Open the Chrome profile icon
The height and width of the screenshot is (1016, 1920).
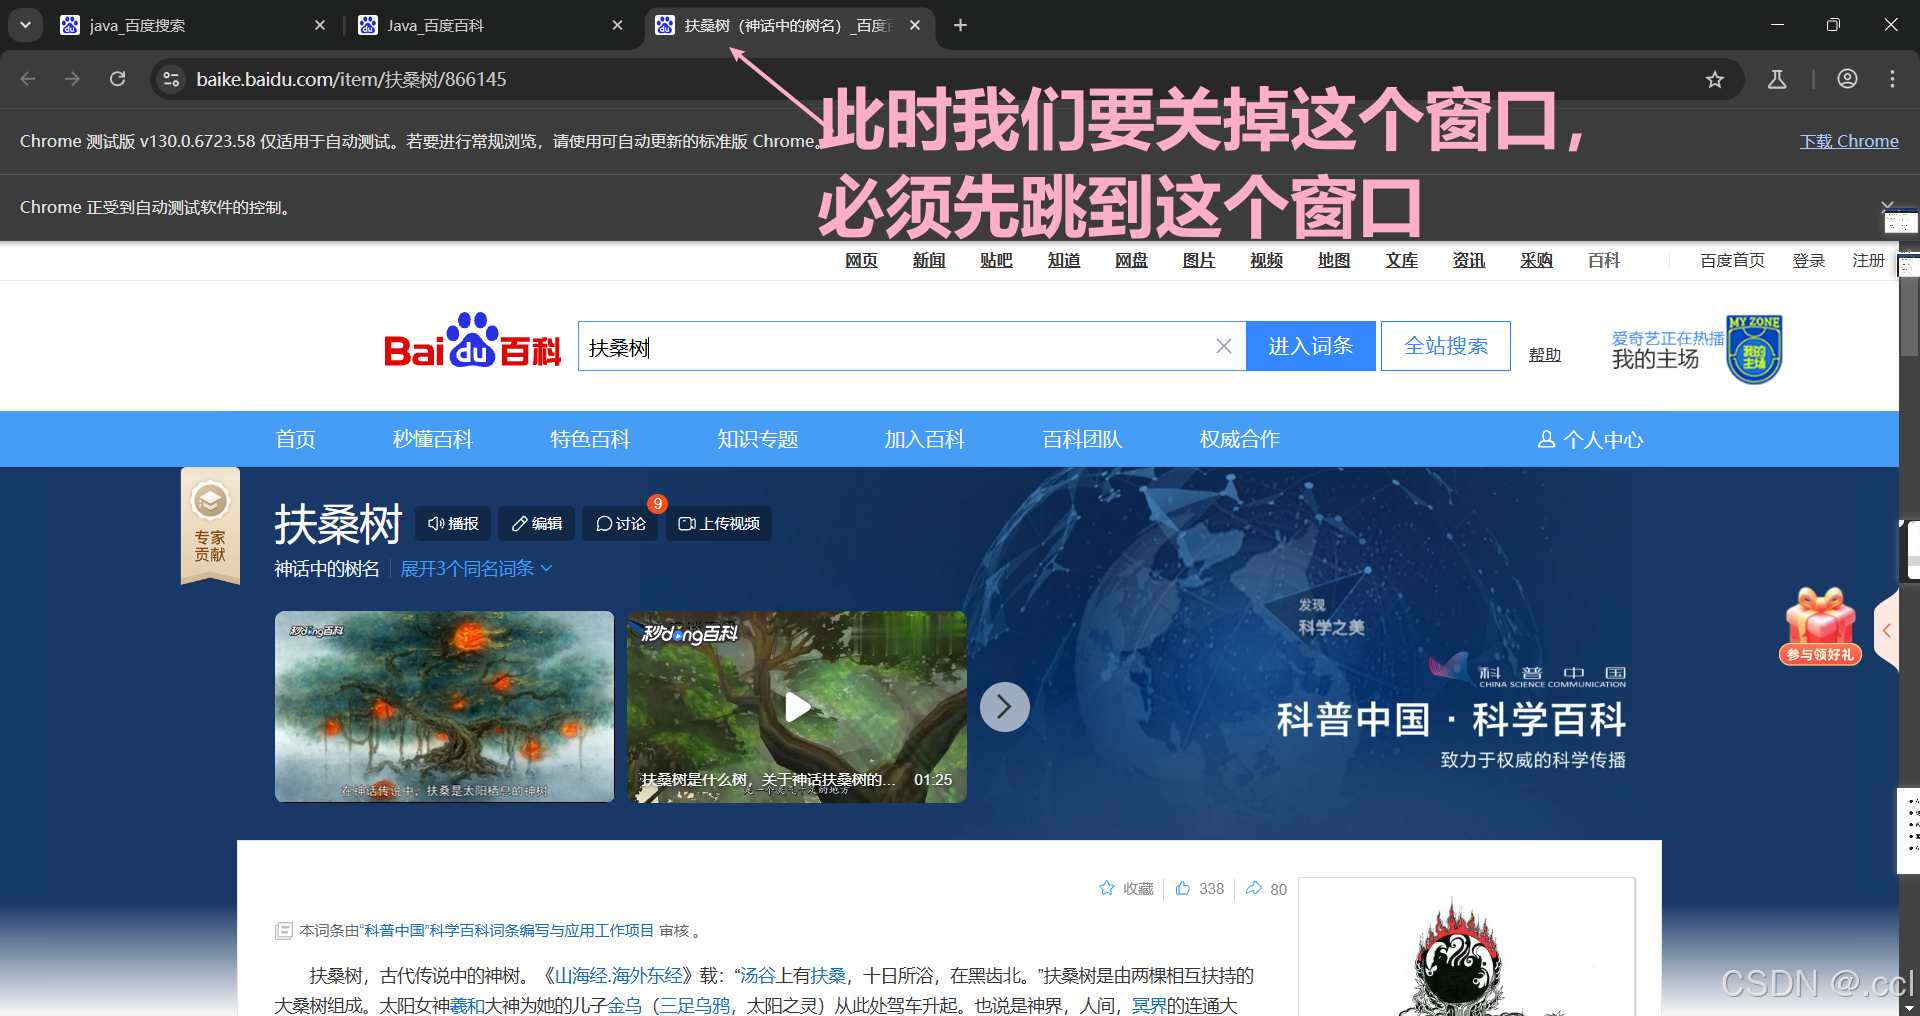tap(1847, 79)
